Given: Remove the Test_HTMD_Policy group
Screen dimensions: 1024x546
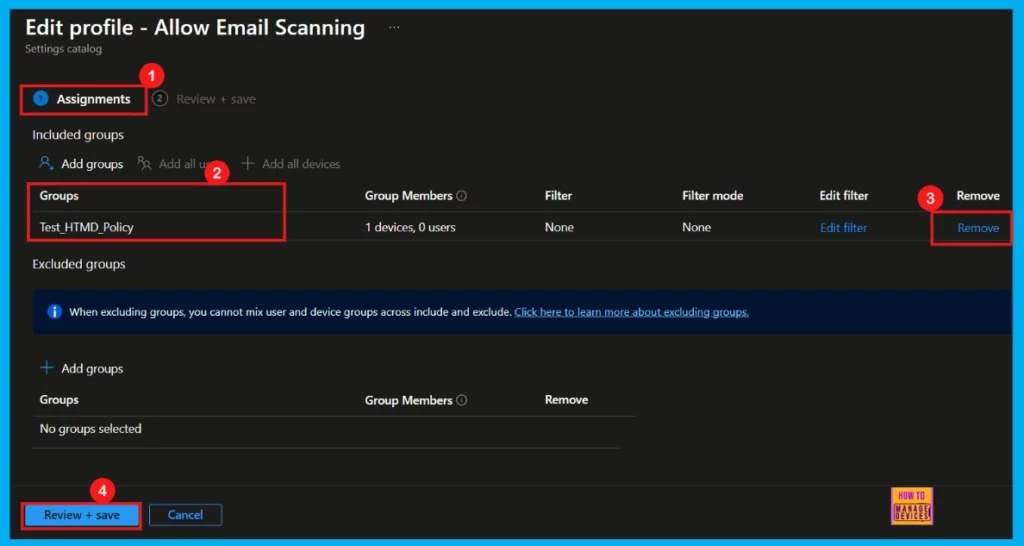Looking at the screenshot, I should [x=978, y=228].
